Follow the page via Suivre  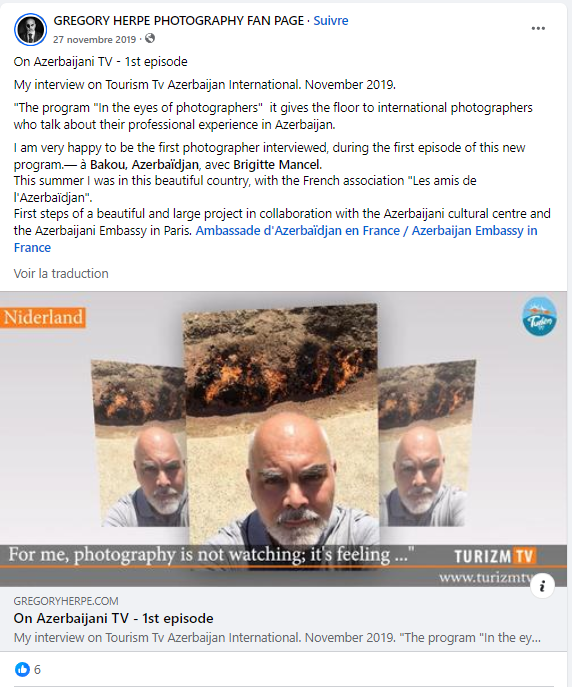click(x=331, y=21)
